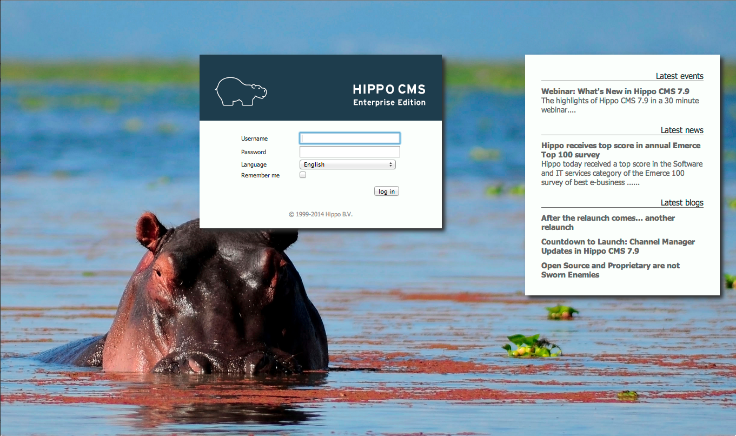Click the Latest news heading

682,130
